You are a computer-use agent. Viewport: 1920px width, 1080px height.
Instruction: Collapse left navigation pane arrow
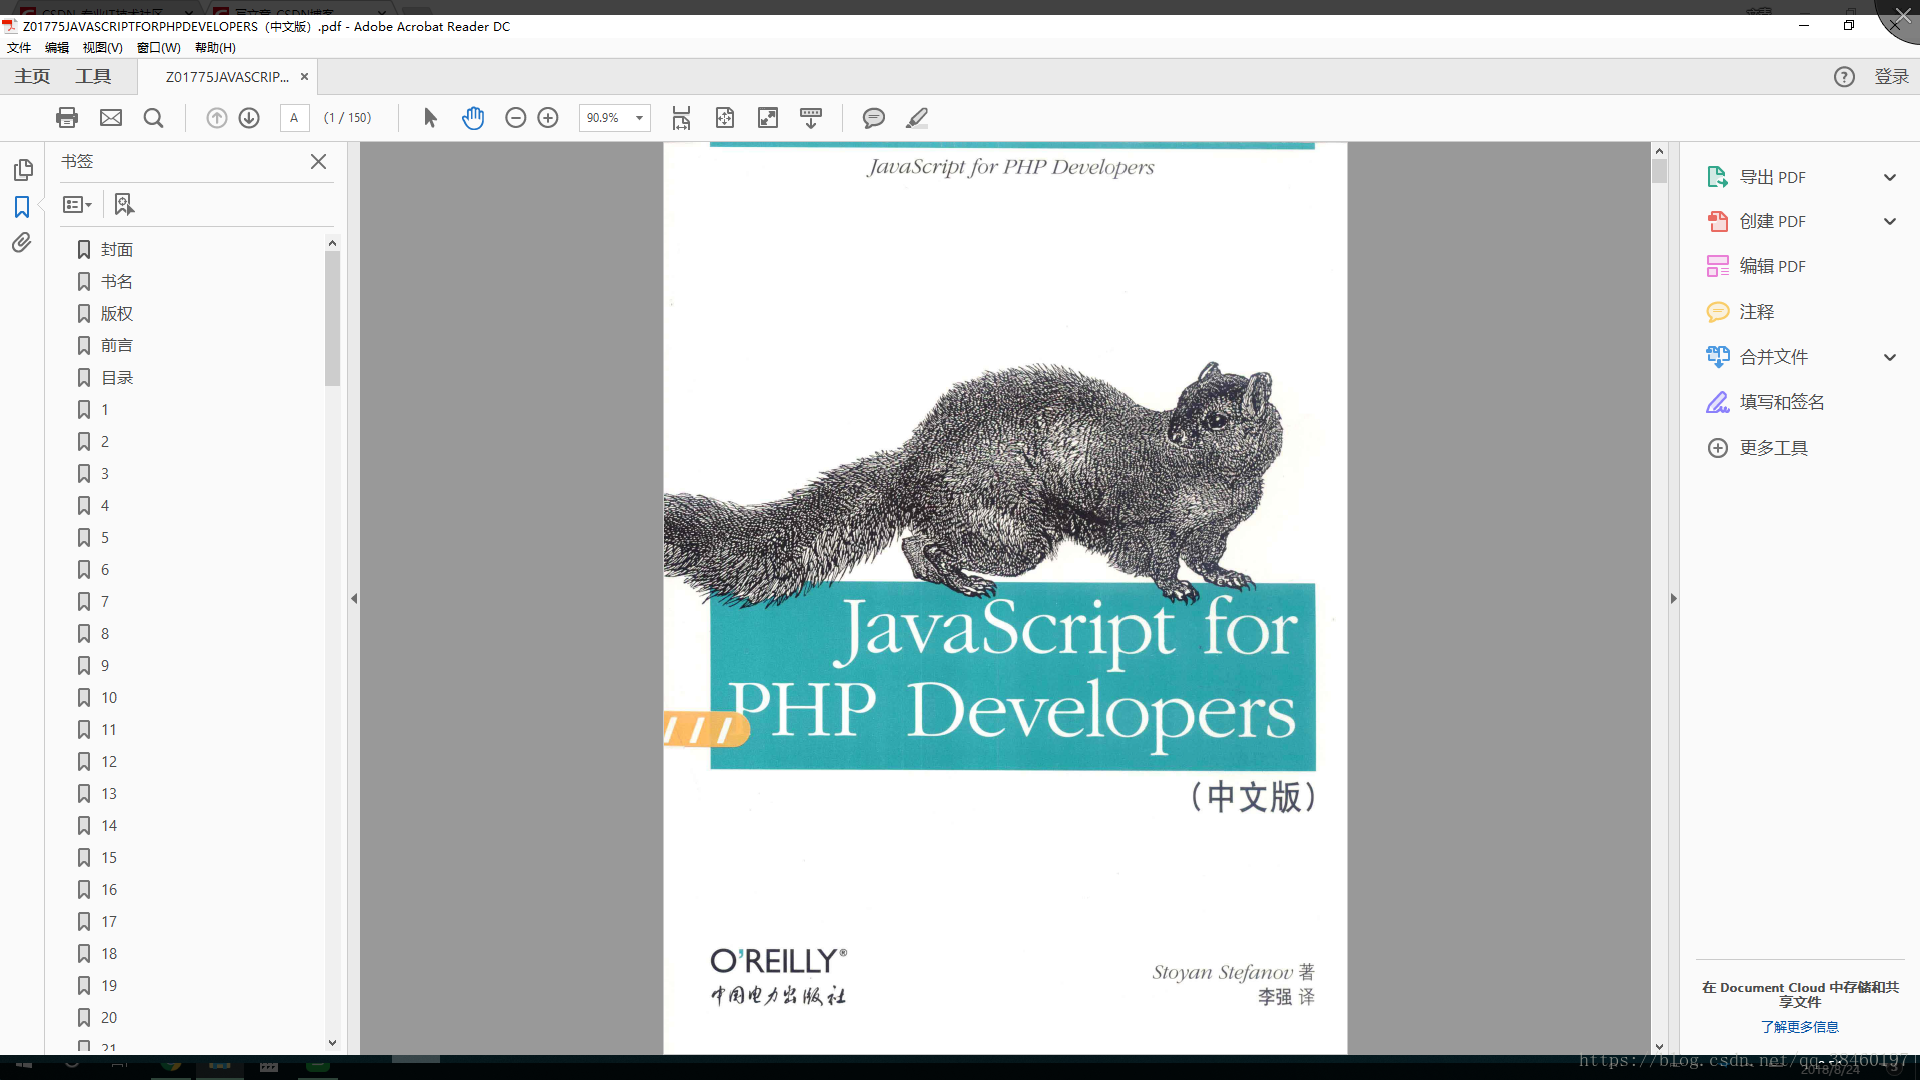coord(354,598)
